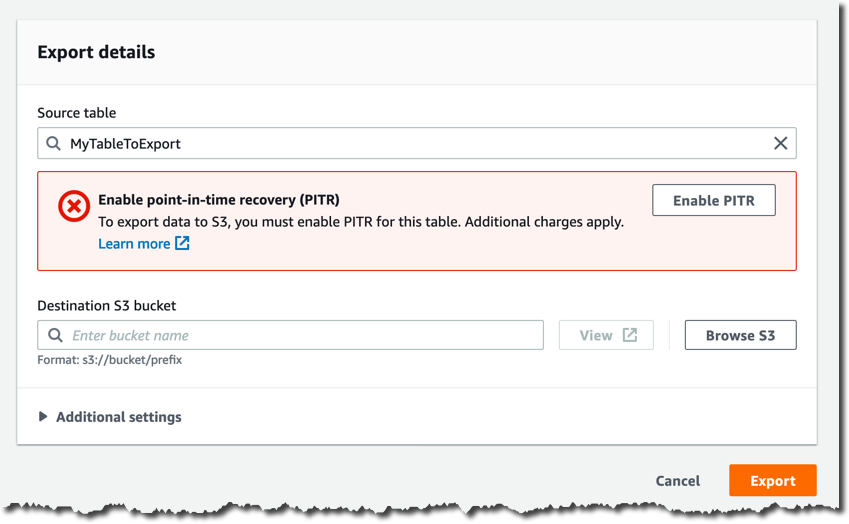Click the search icon in Source table field
The image size is (849, 524).
(x=53, y=143)
